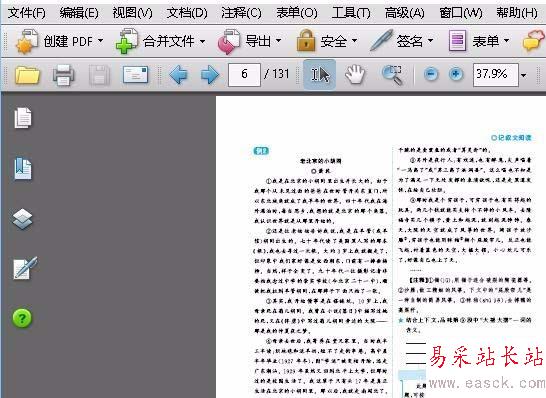Open a file with the folder icon
546x398 pixels.
[x=27, y=74]
